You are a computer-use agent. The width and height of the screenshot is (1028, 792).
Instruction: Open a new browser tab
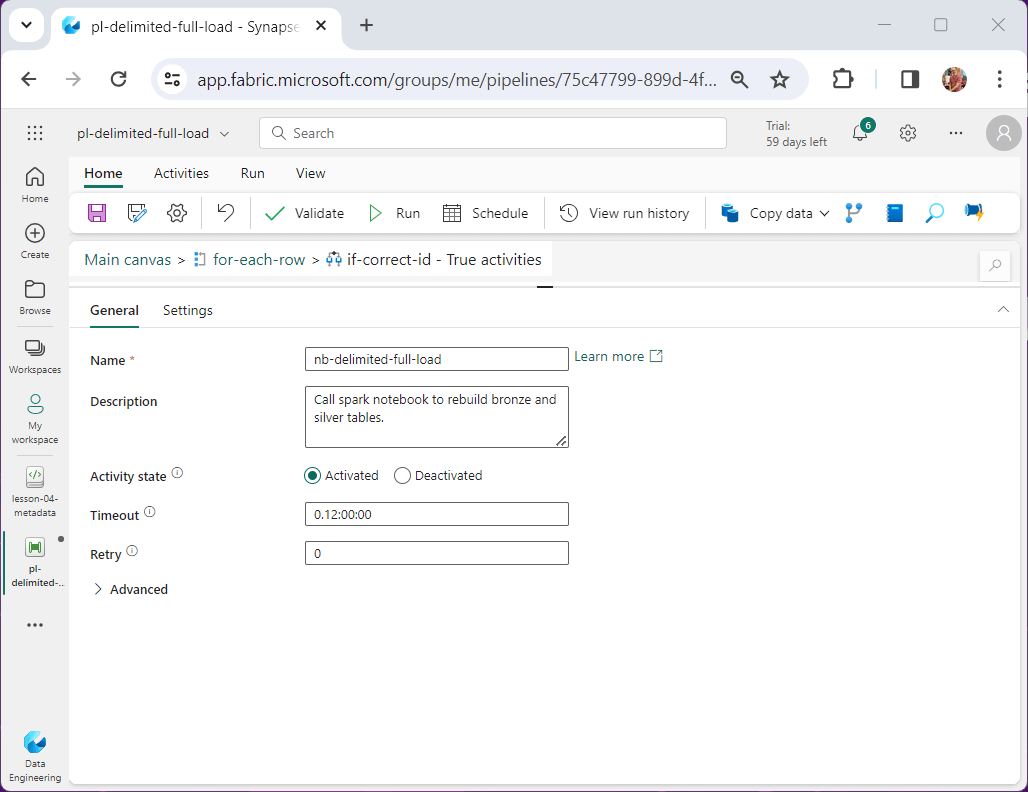366,26
